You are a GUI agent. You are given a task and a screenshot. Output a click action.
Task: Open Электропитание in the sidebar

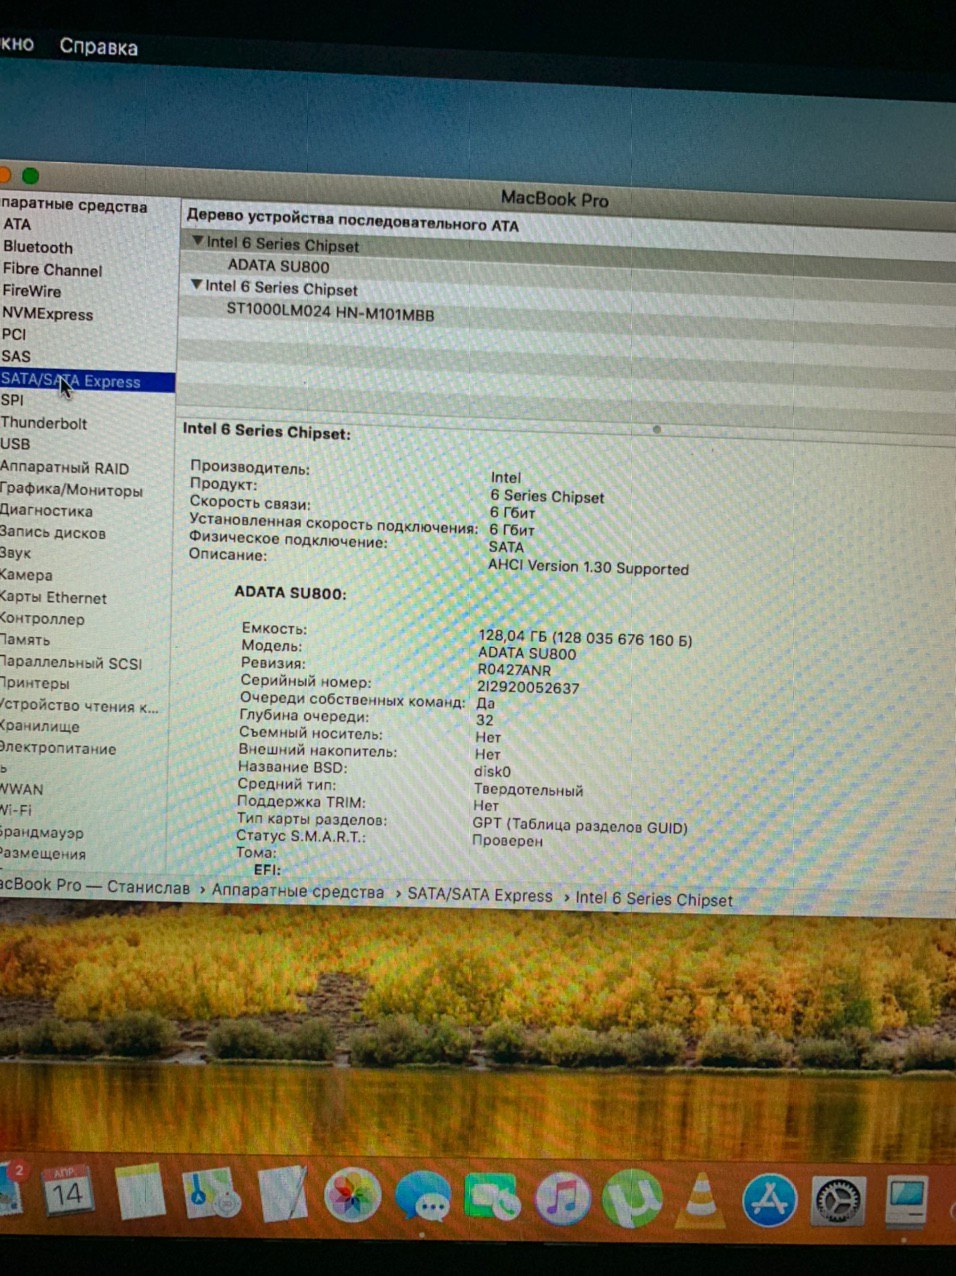pos(58,748)
